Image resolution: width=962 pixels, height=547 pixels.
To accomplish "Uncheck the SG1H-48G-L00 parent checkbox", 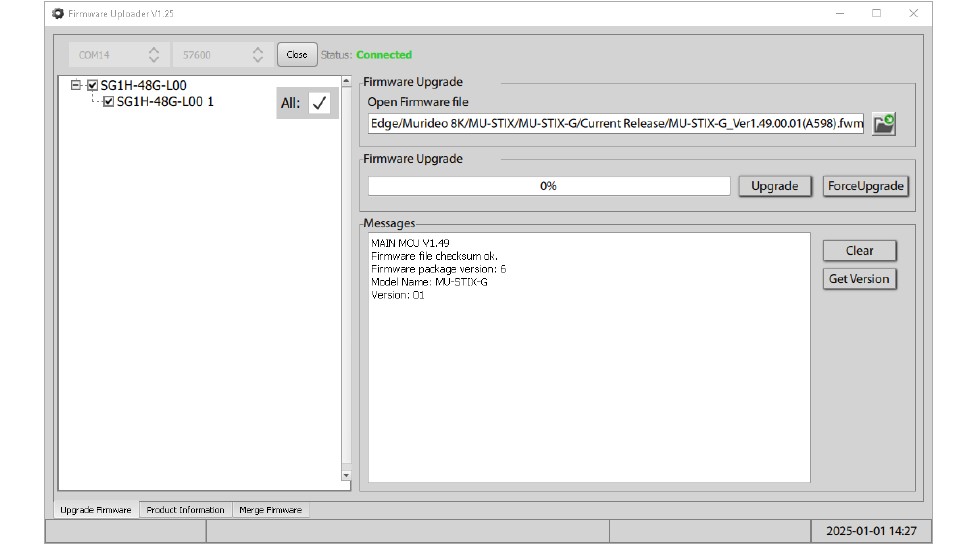I will click(x=93, y=86).
